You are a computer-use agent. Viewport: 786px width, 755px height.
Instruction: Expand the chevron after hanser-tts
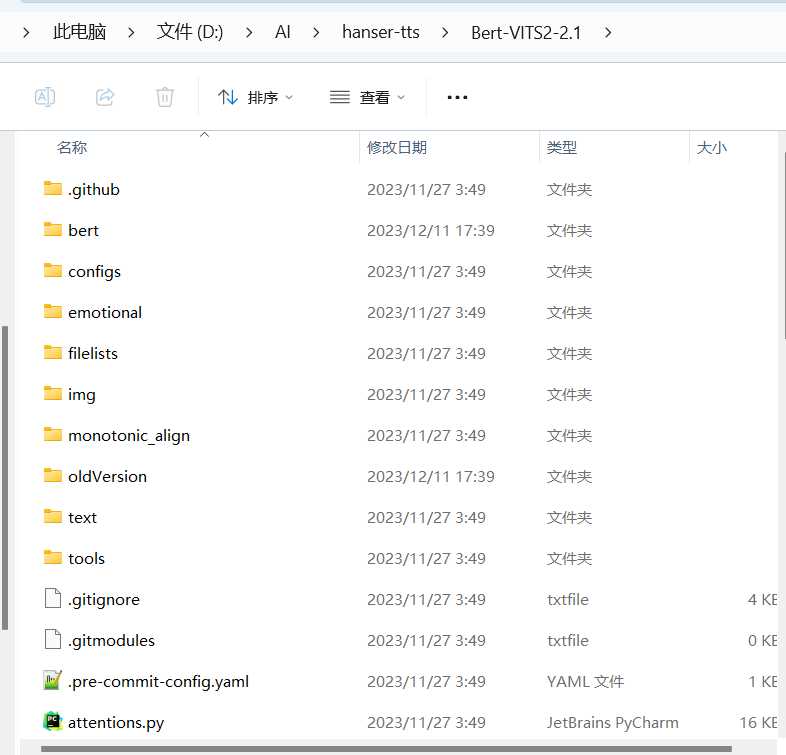click(x=445, y=33)
